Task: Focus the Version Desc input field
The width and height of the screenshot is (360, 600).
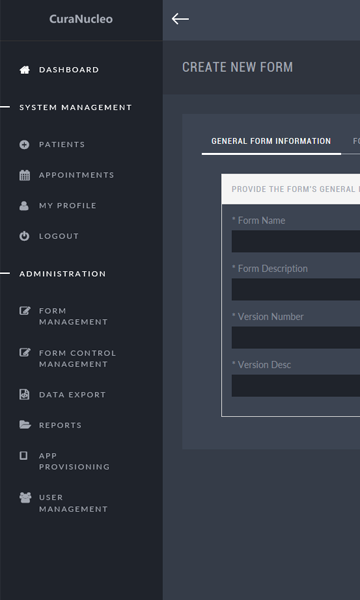Action: tap(296, 386)
